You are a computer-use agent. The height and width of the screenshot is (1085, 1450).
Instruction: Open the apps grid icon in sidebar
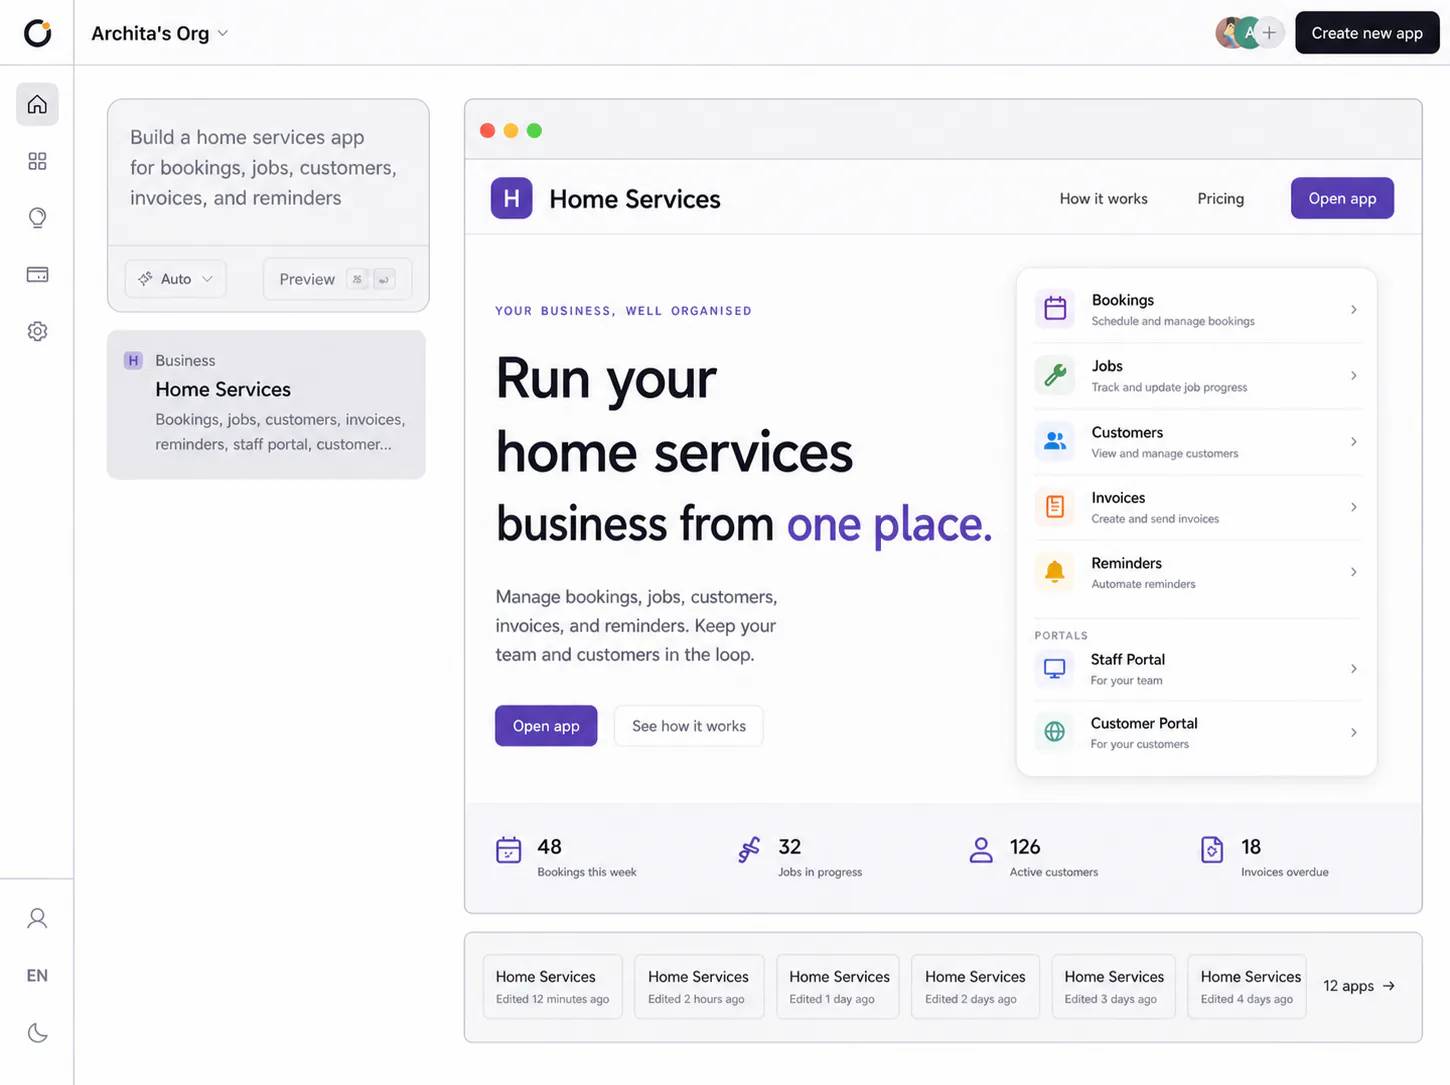coord(37,161)
